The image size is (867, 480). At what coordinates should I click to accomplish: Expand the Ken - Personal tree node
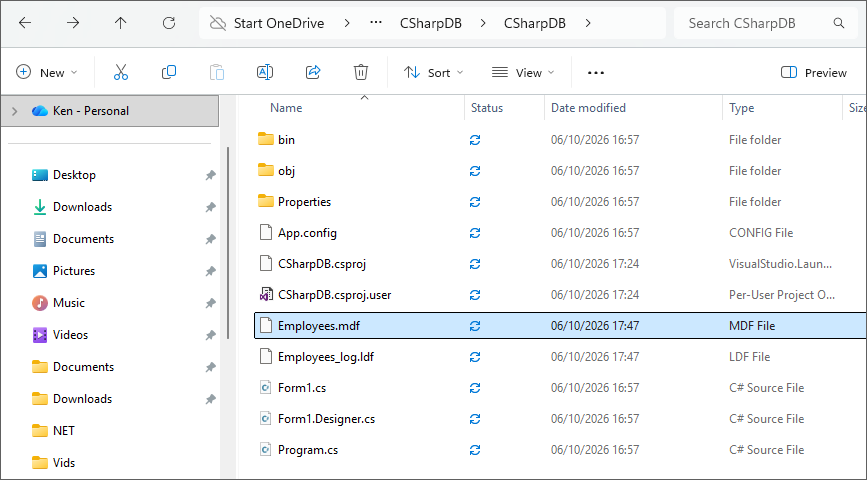pos(15,111)
